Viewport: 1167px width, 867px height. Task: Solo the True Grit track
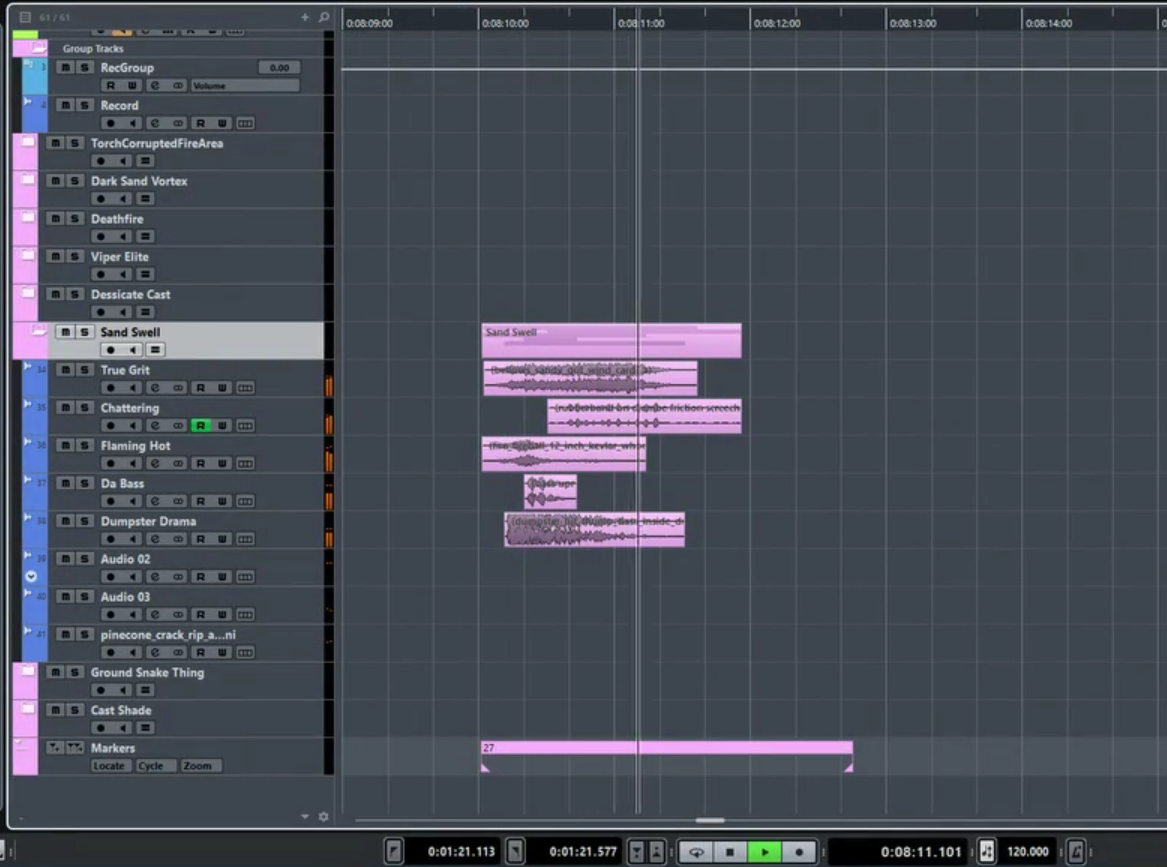click(x=84, y=370)
